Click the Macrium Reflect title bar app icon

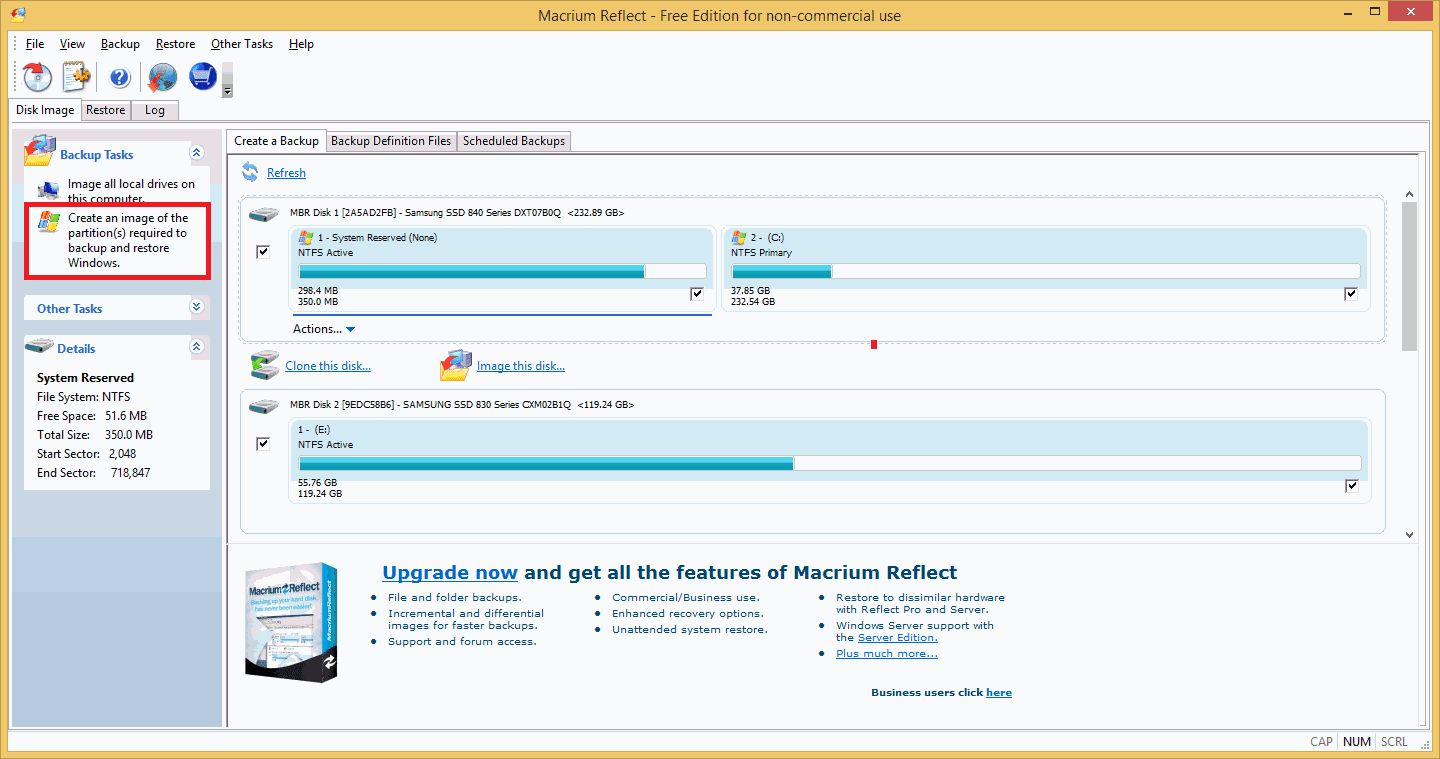tap(18, 15)
